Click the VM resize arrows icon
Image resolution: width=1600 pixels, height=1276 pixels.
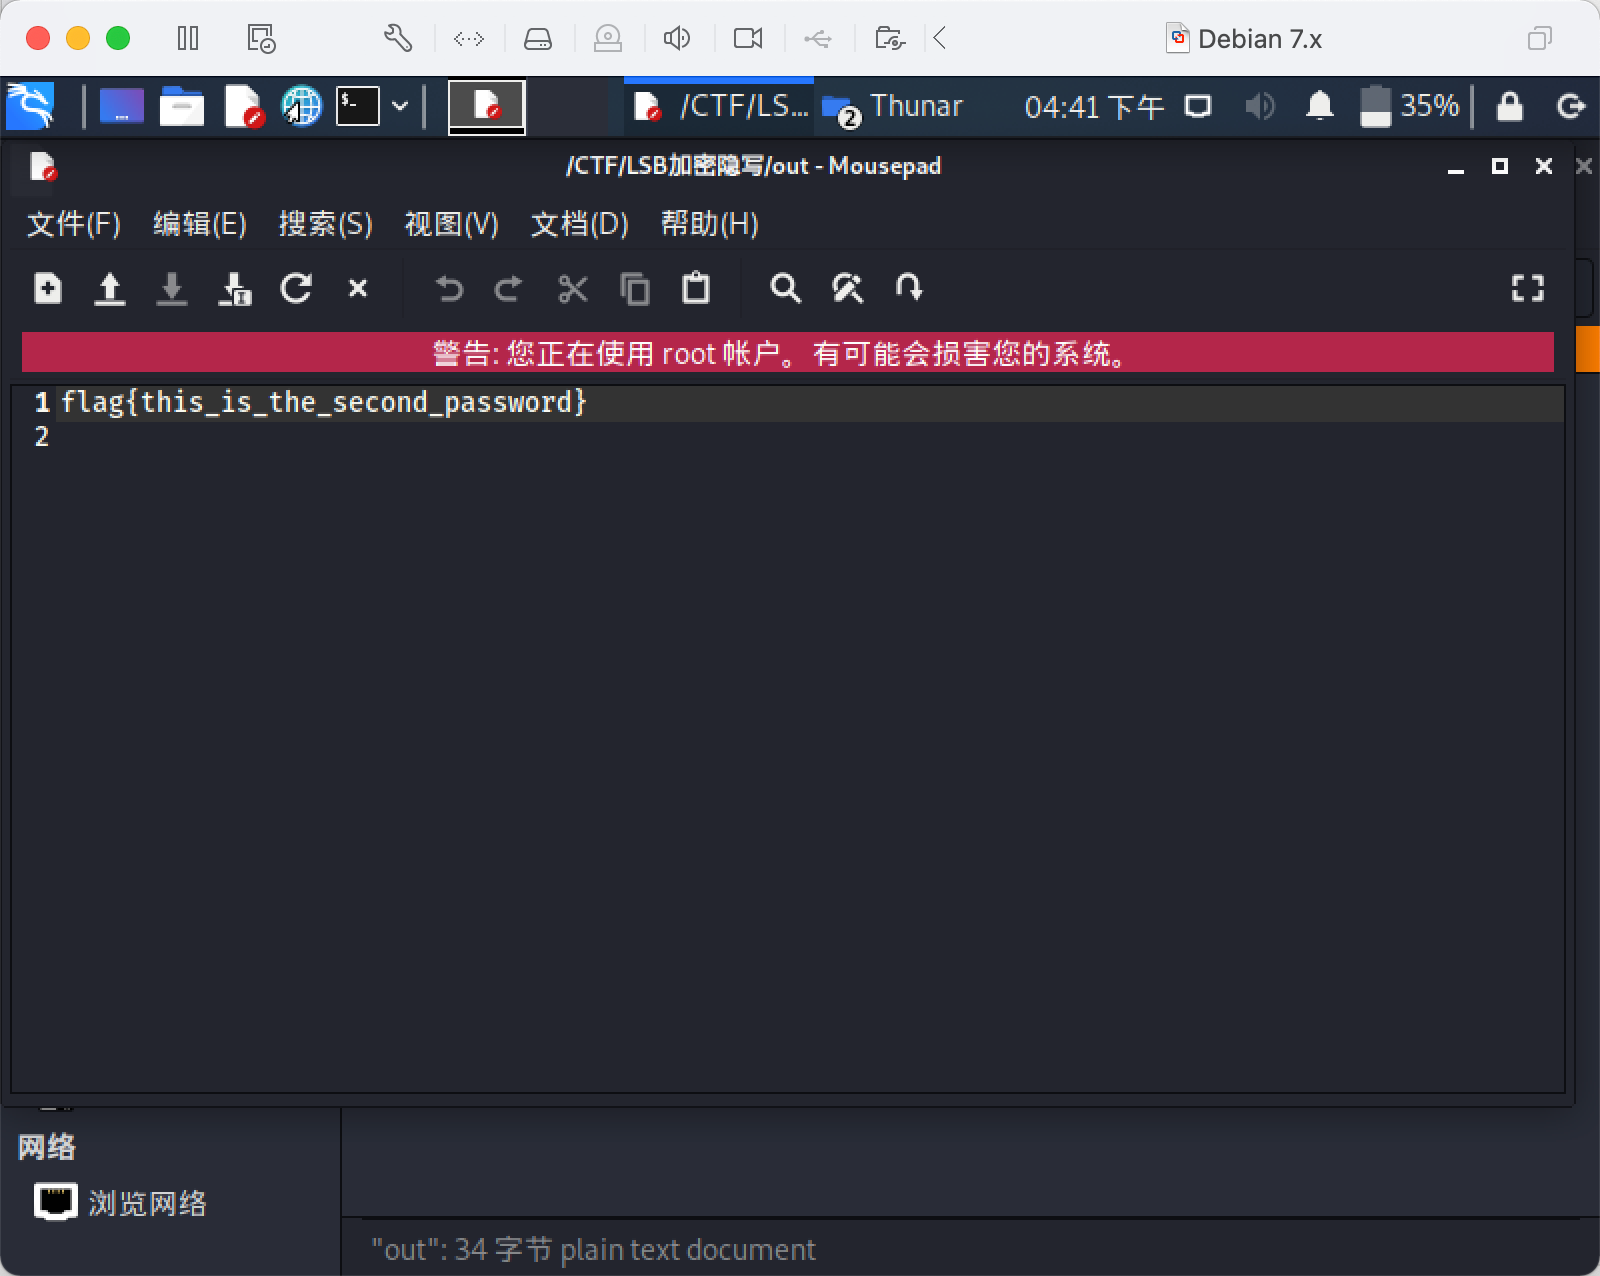point(469,39)
